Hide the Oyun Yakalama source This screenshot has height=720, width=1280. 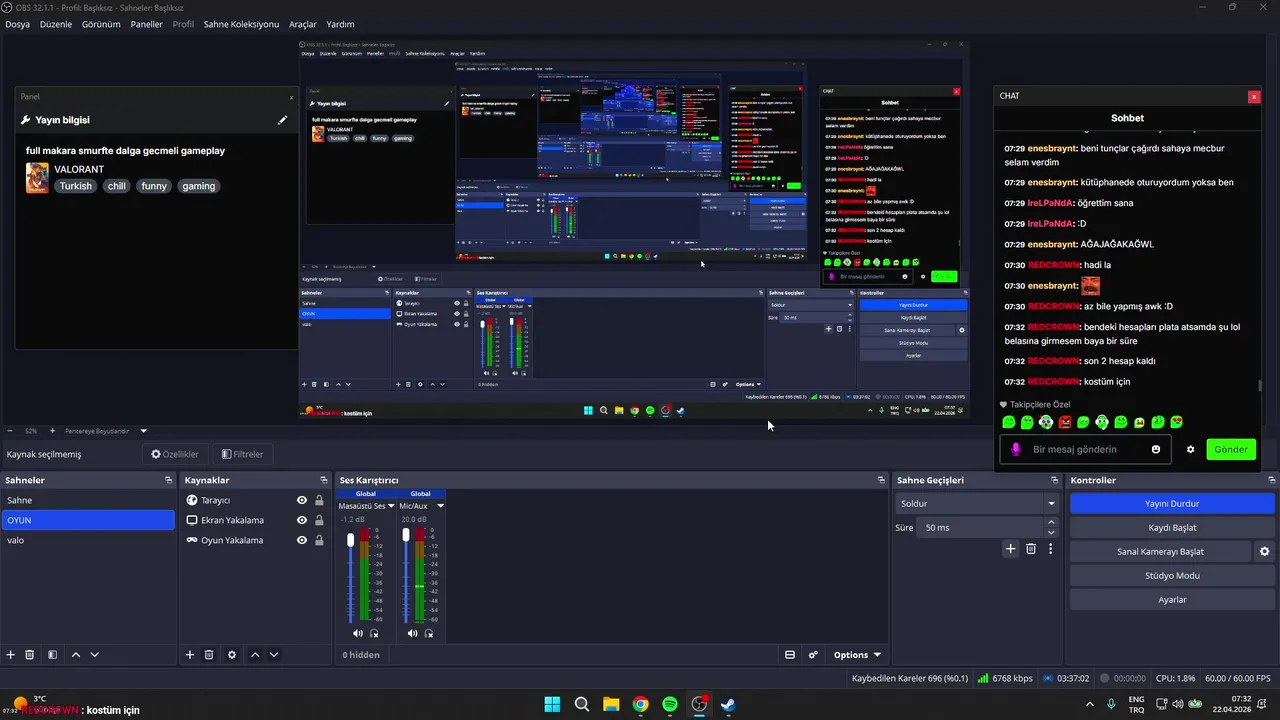(301, 540)
